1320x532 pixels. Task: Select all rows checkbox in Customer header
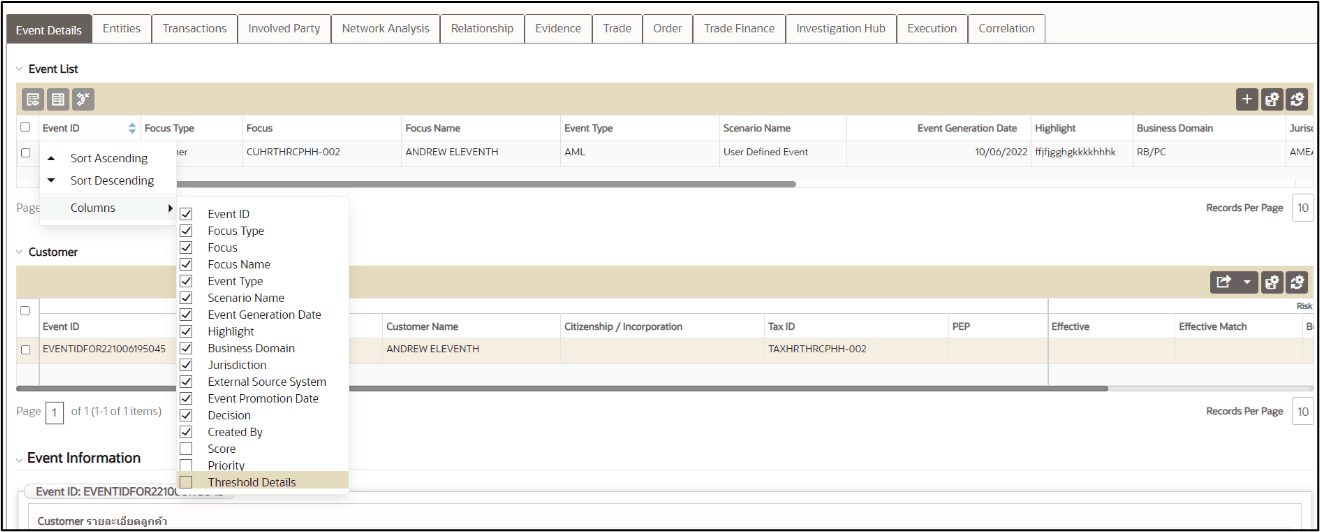[x=25, y=310]
